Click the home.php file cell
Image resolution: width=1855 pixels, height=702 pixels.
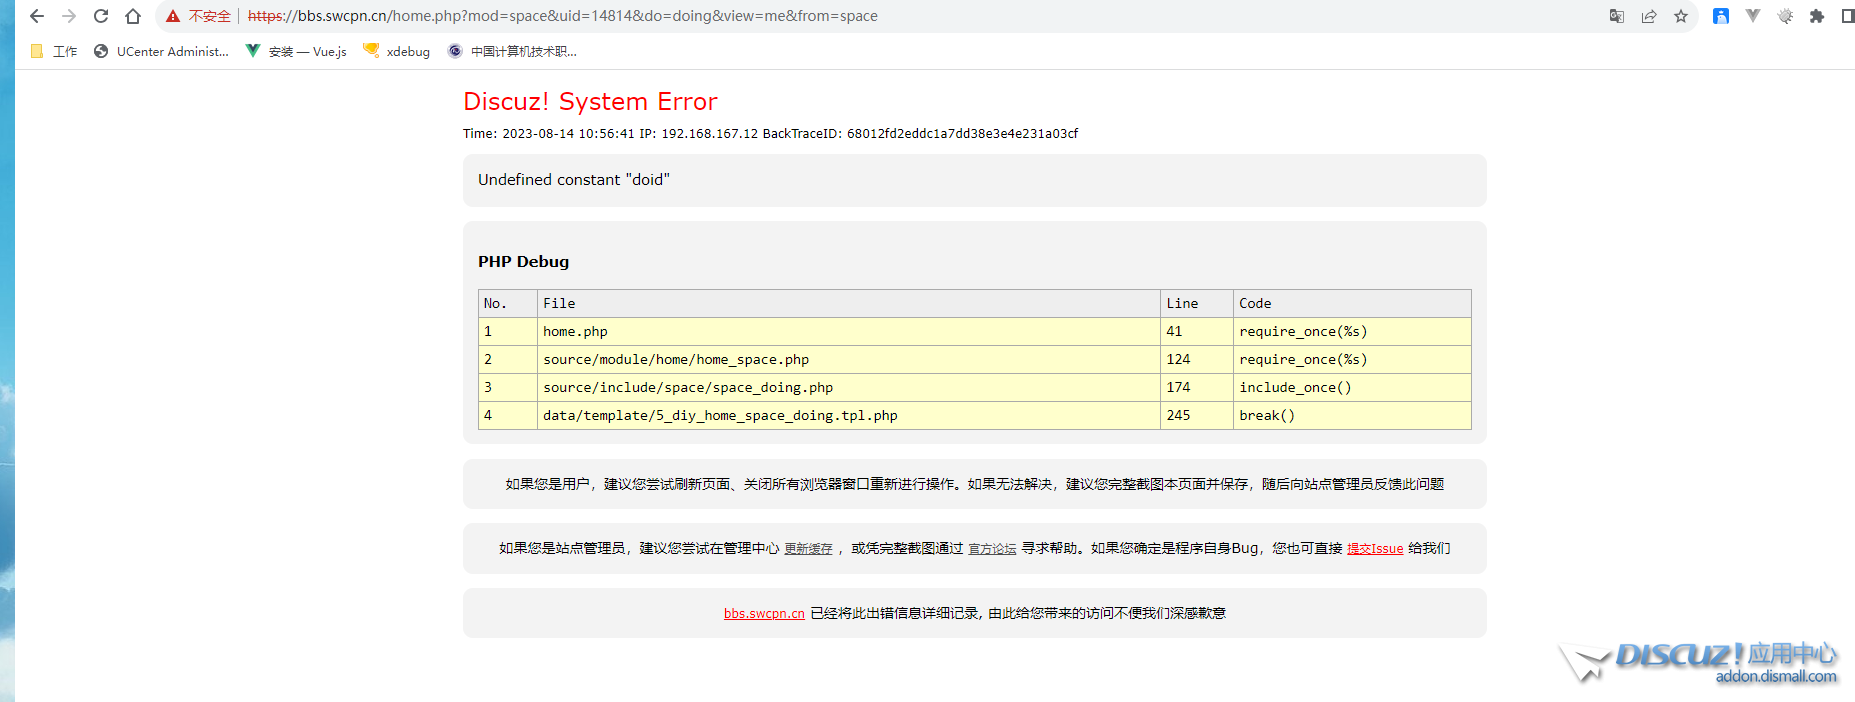tap(848, 331)
